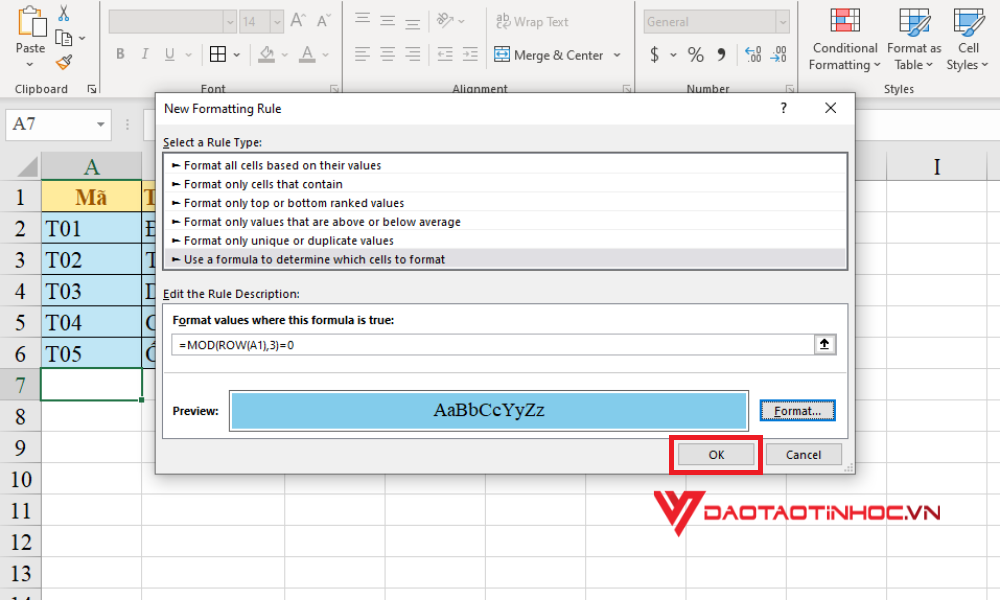1000x600 pixels.
Task: Decrease font size with smaller A icon
Action: (x=324, y=21)
